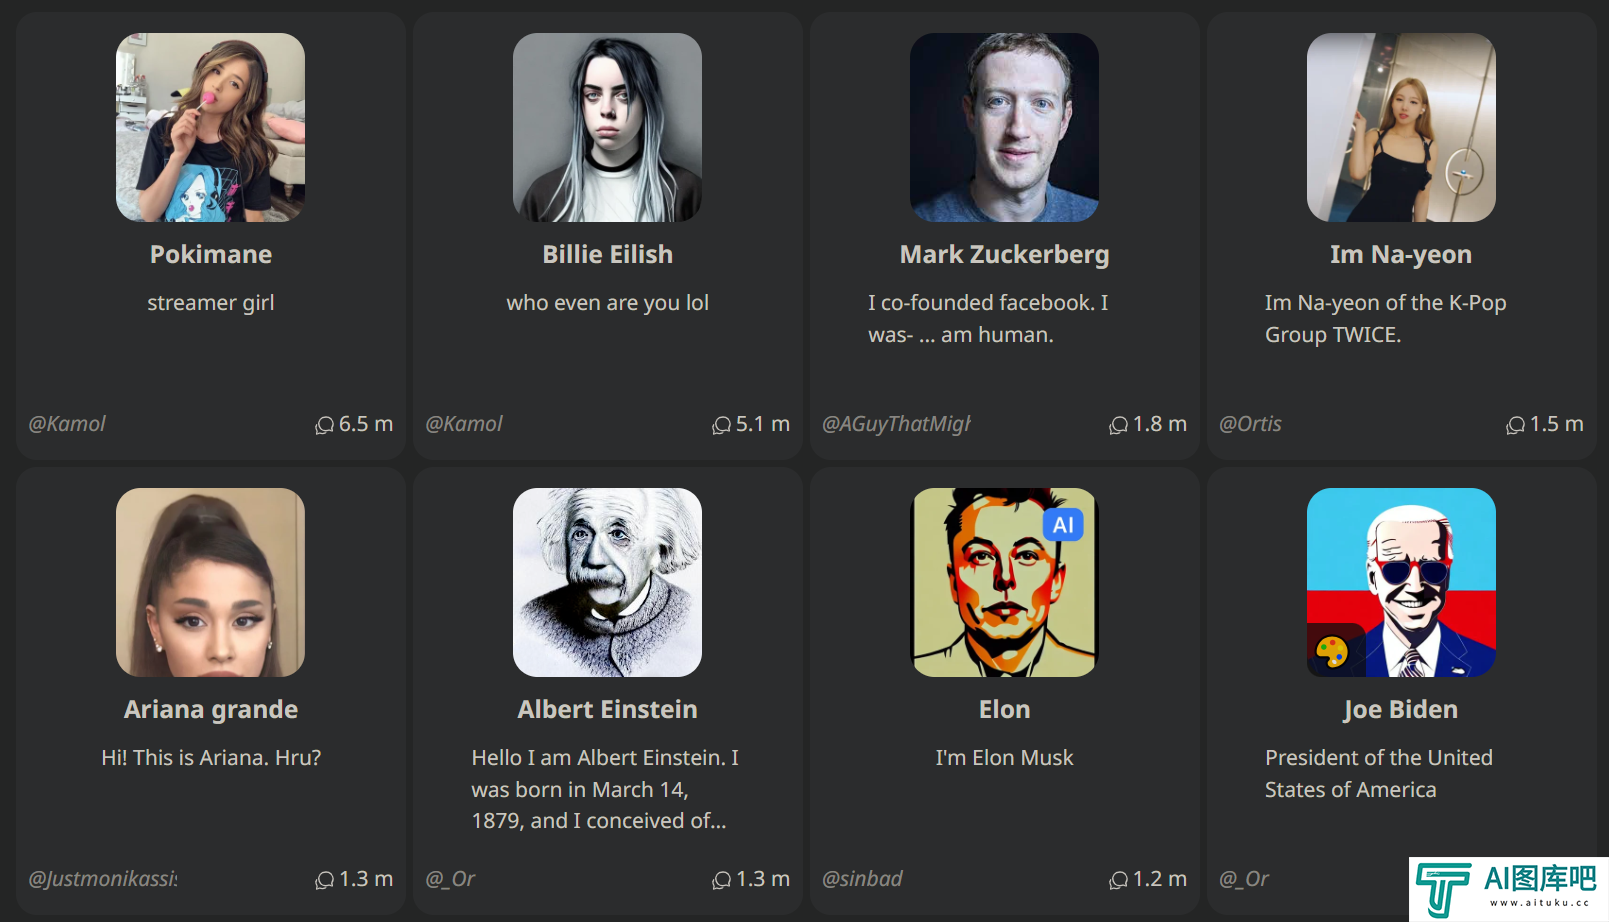Click the chat bubble icon beside 1.8 m
1609x922 pixels.
tap(1118, 425)
